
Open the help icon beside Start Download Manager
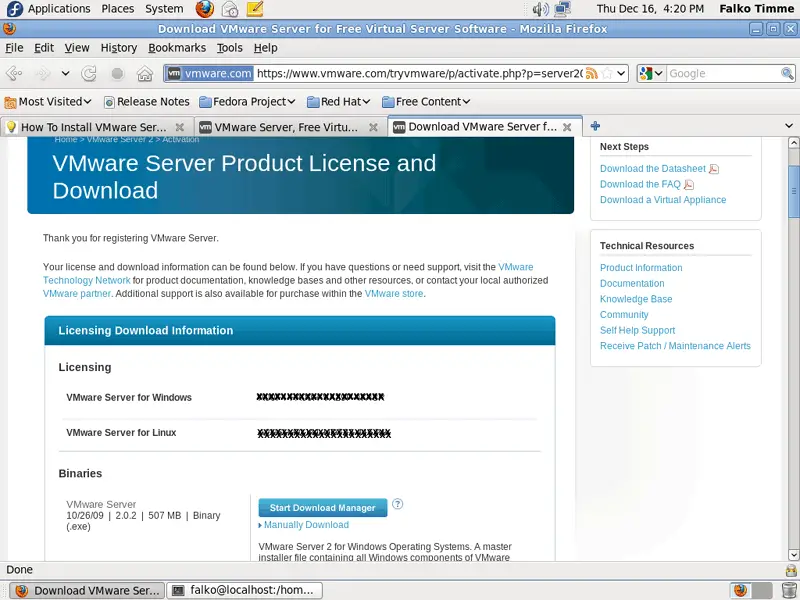397,504
